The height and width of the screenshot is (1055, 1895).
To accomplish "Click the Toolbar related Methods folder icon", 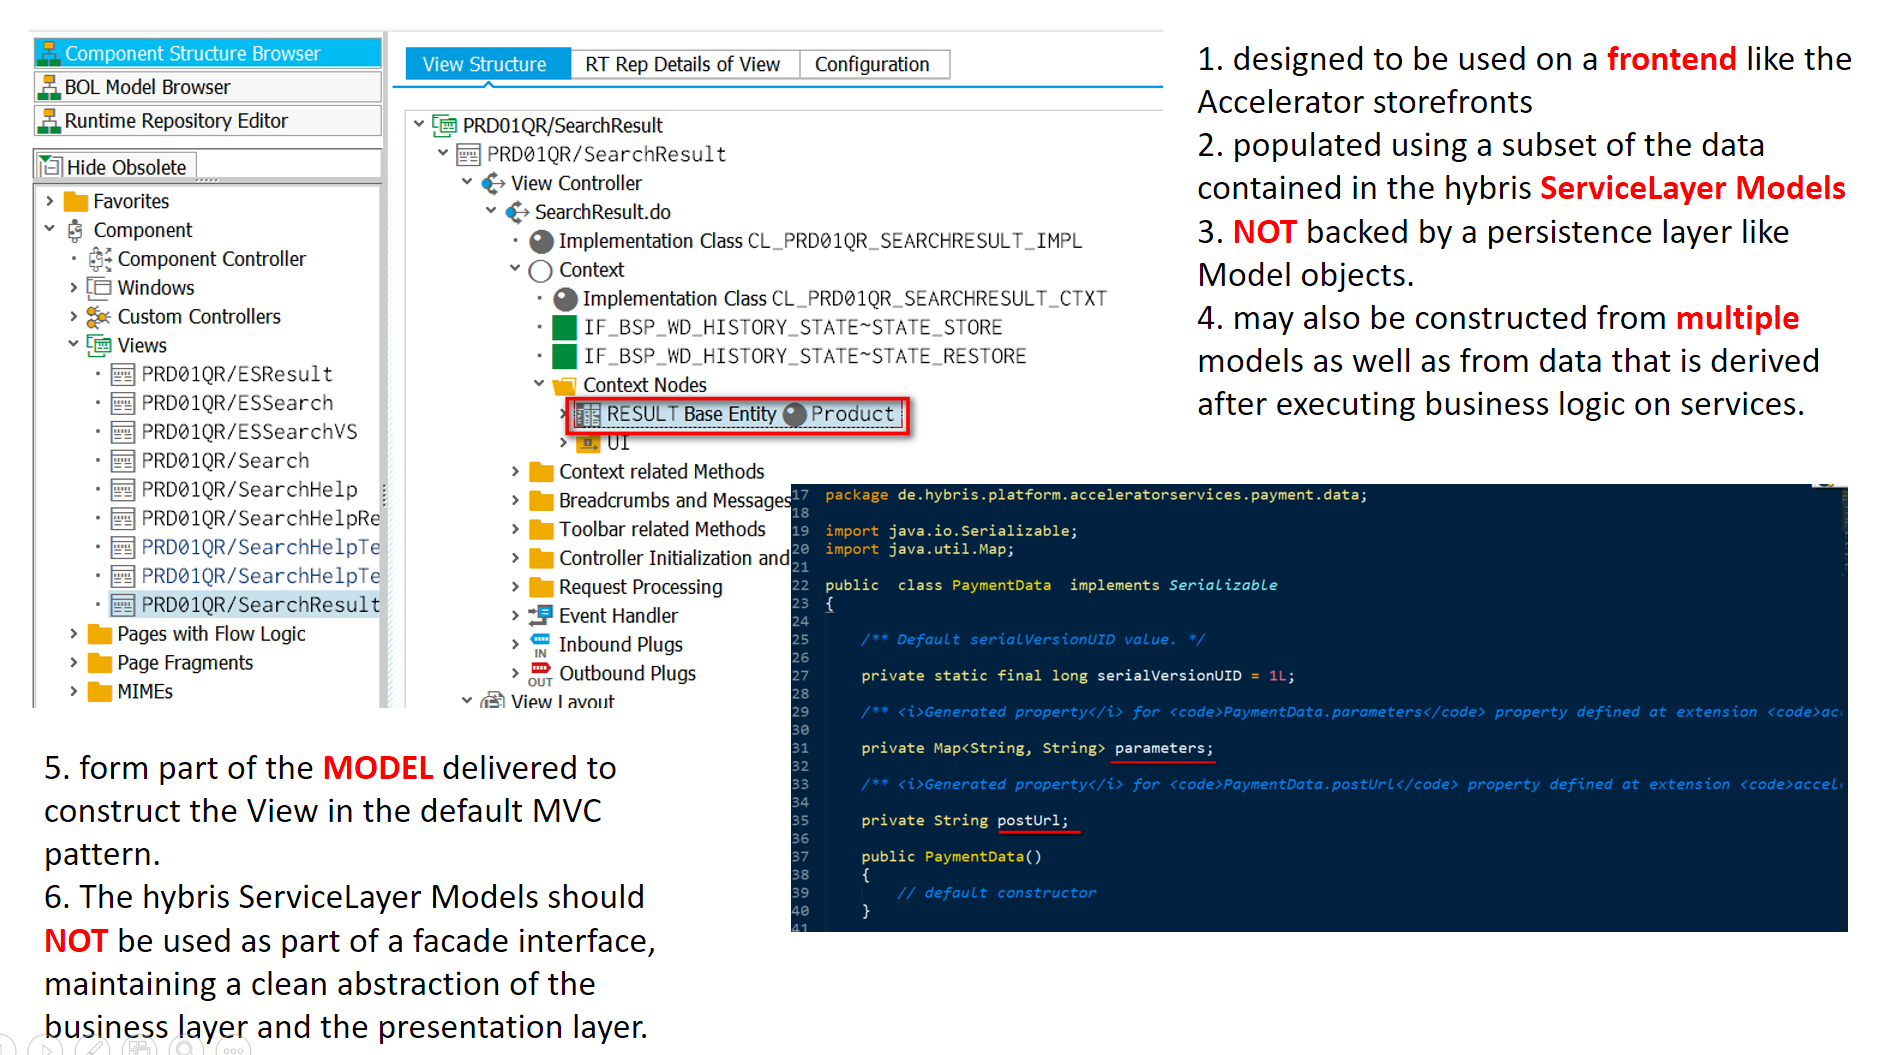I will [541, 529].
